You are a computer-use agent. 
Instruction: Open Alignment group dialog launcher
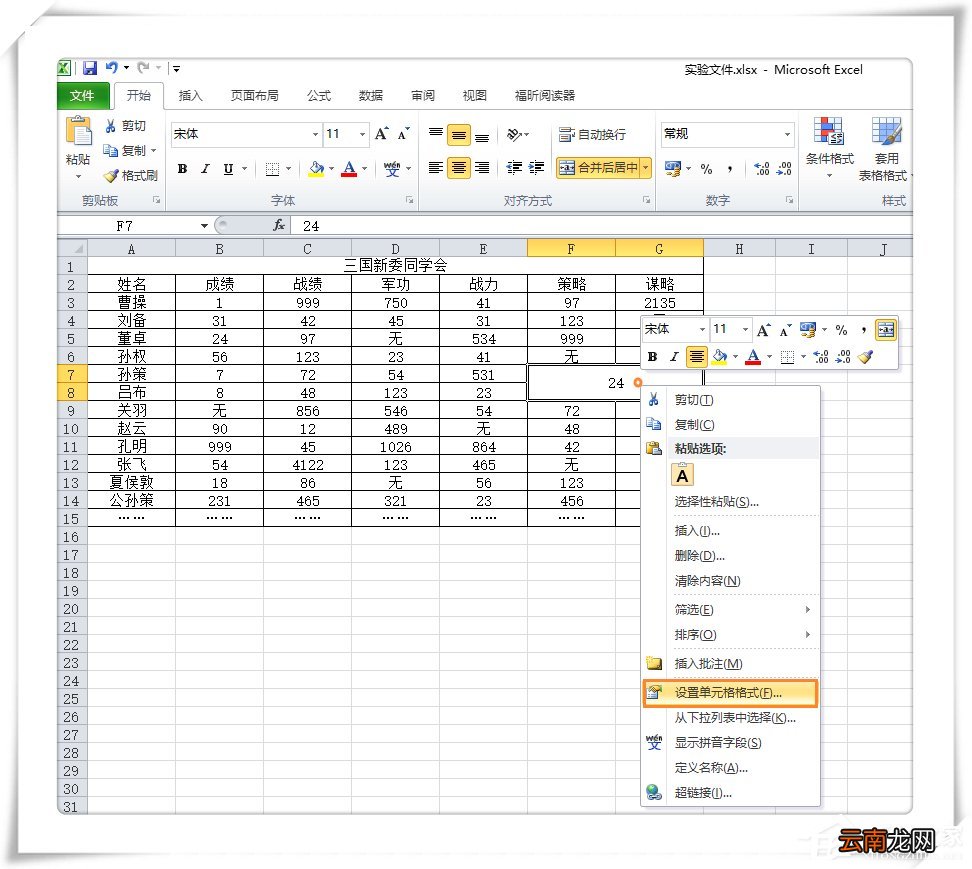coord(647,200)
